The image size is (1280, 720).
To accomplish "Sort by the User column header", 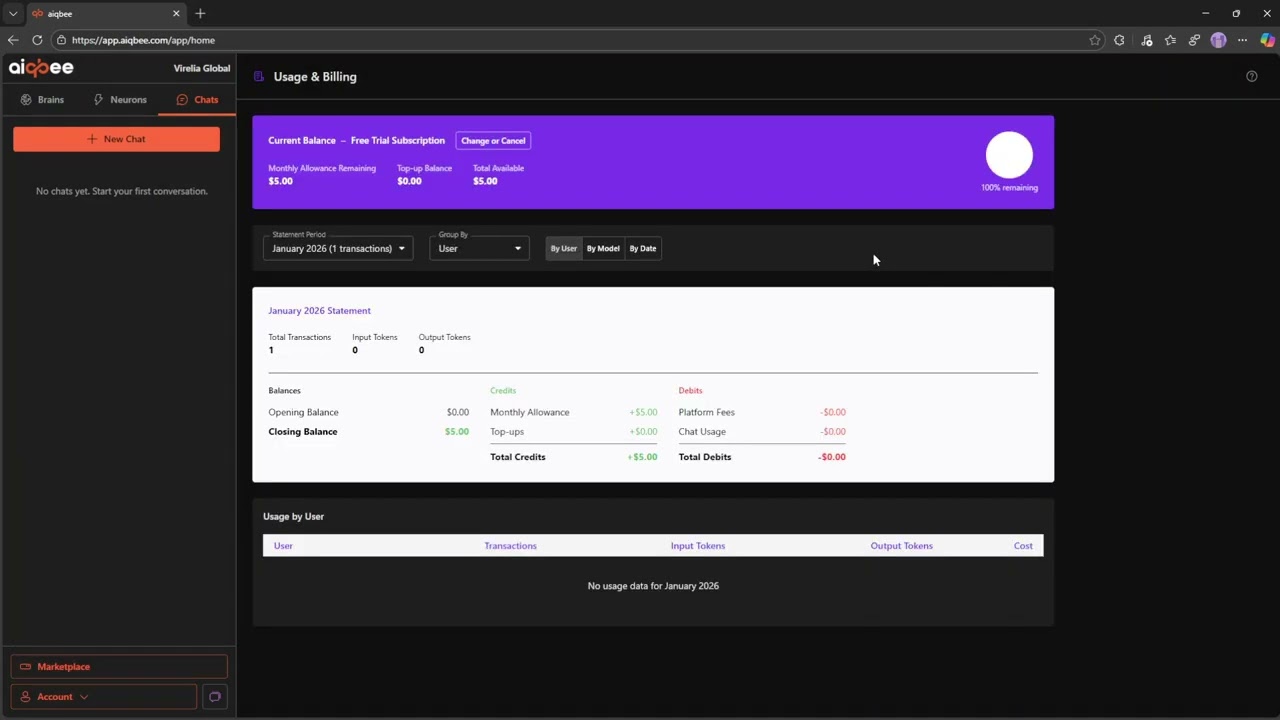I will pos(283,546).
